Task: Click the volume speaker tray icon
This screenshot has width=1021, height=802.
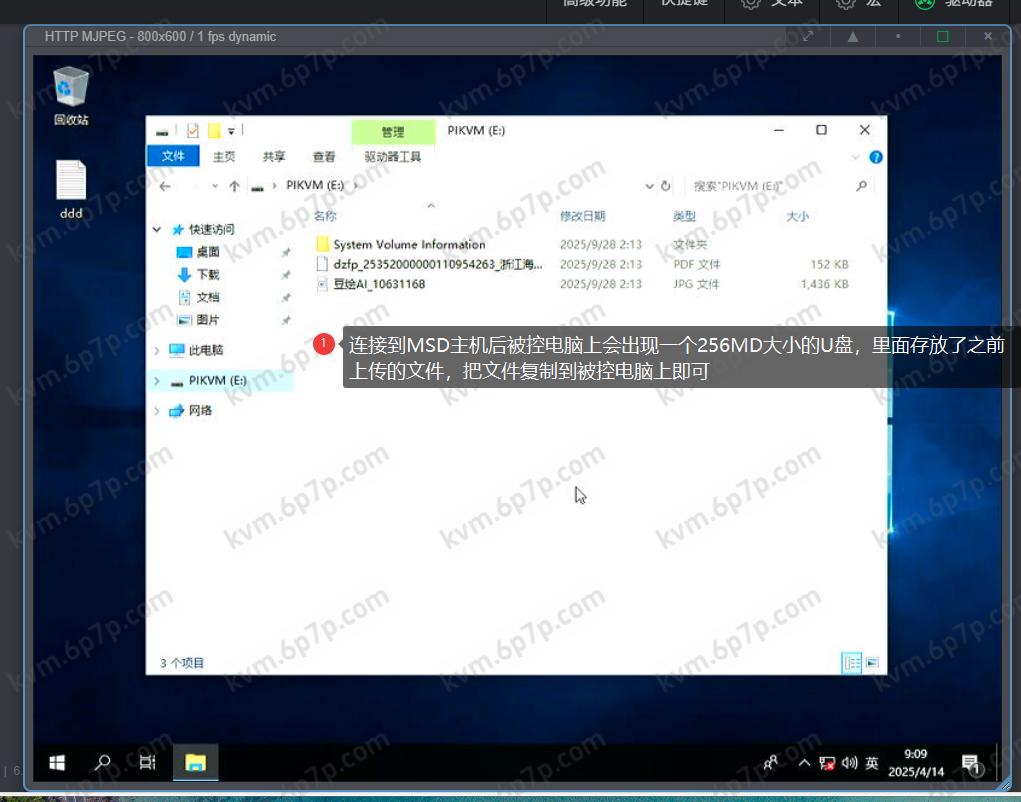Action: (849, 763)
